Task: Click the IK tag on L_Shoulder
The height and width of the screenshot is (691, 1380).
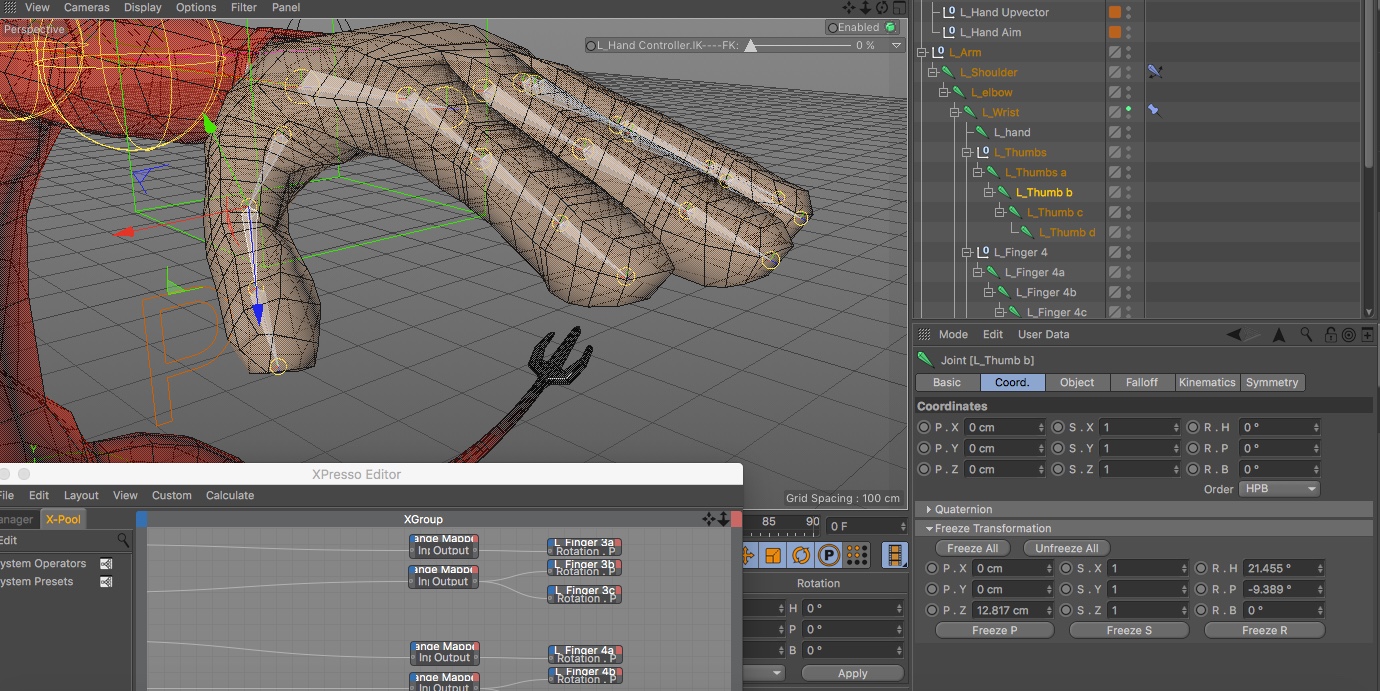Action: 1154,72
